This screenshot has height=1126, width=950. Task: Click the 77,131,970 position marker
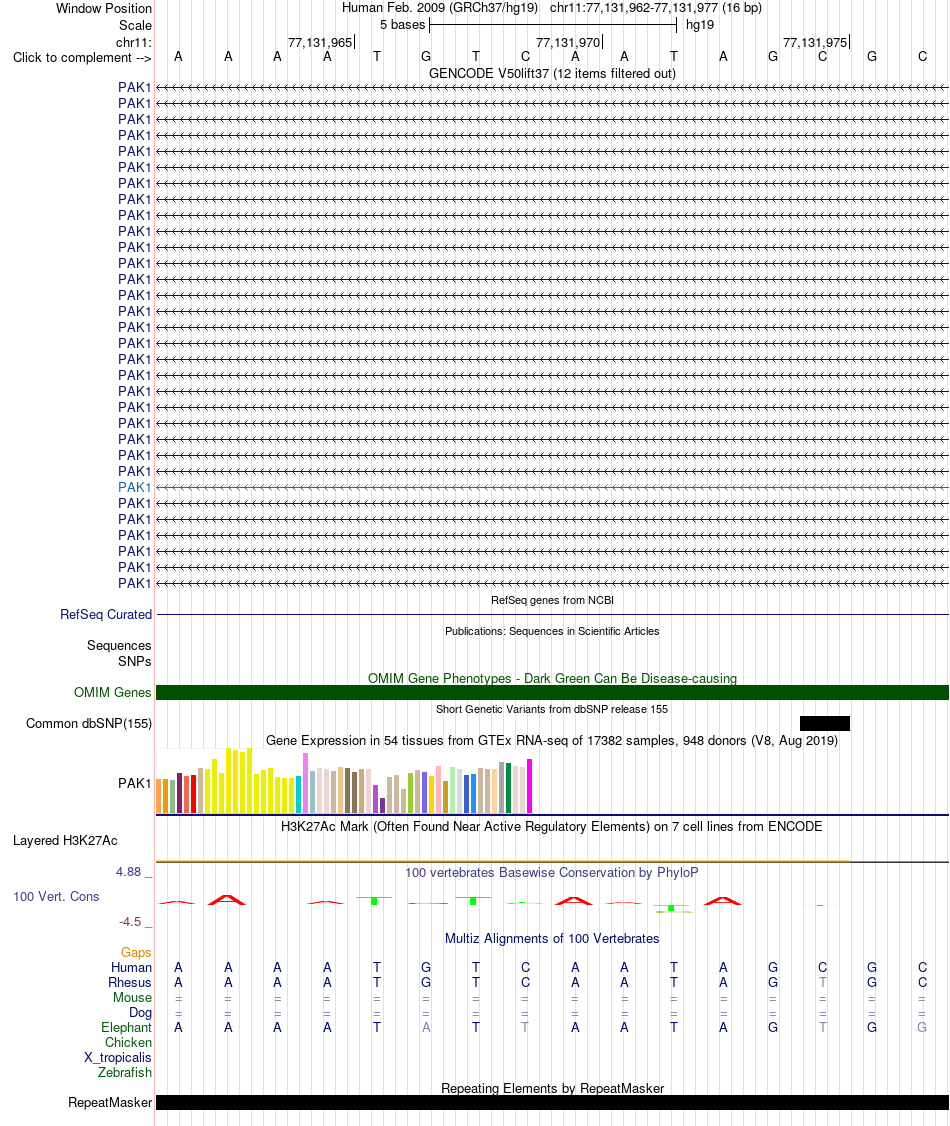(x=569, y=42)
